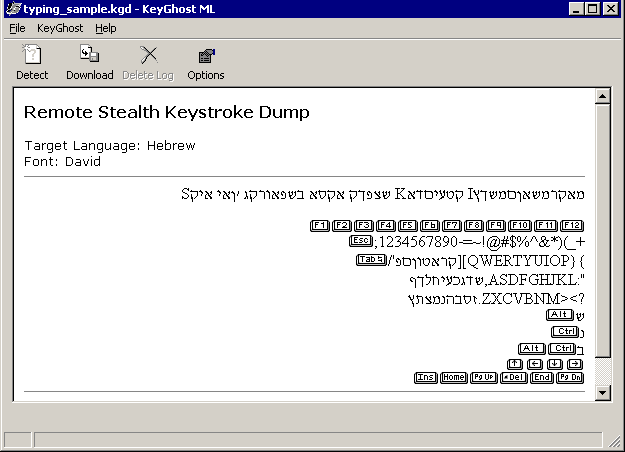This screenshot has width=625, height=452.
Task: Click the Pg Up key glyph
Action: pos(483,377)
